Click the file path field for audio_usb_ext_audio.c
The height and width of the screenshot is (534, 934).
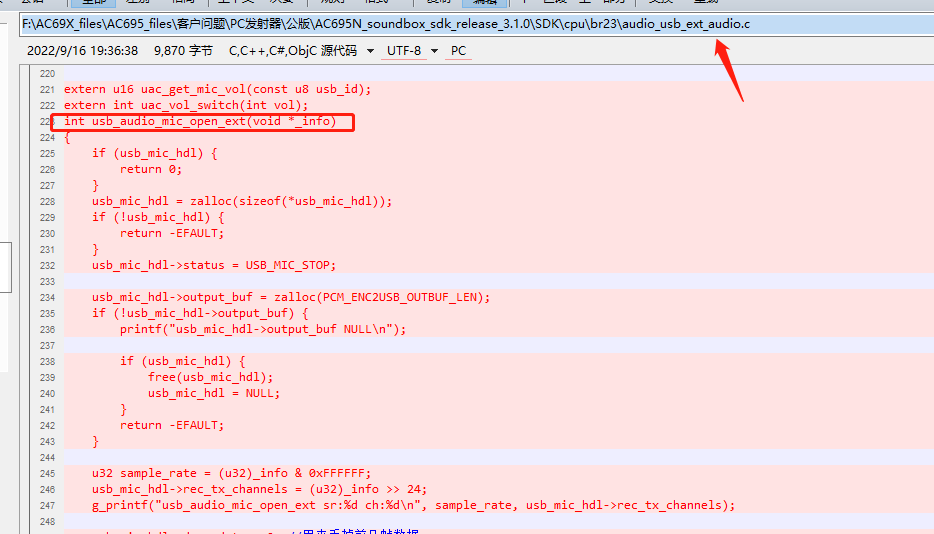click(x=477, y=24)
